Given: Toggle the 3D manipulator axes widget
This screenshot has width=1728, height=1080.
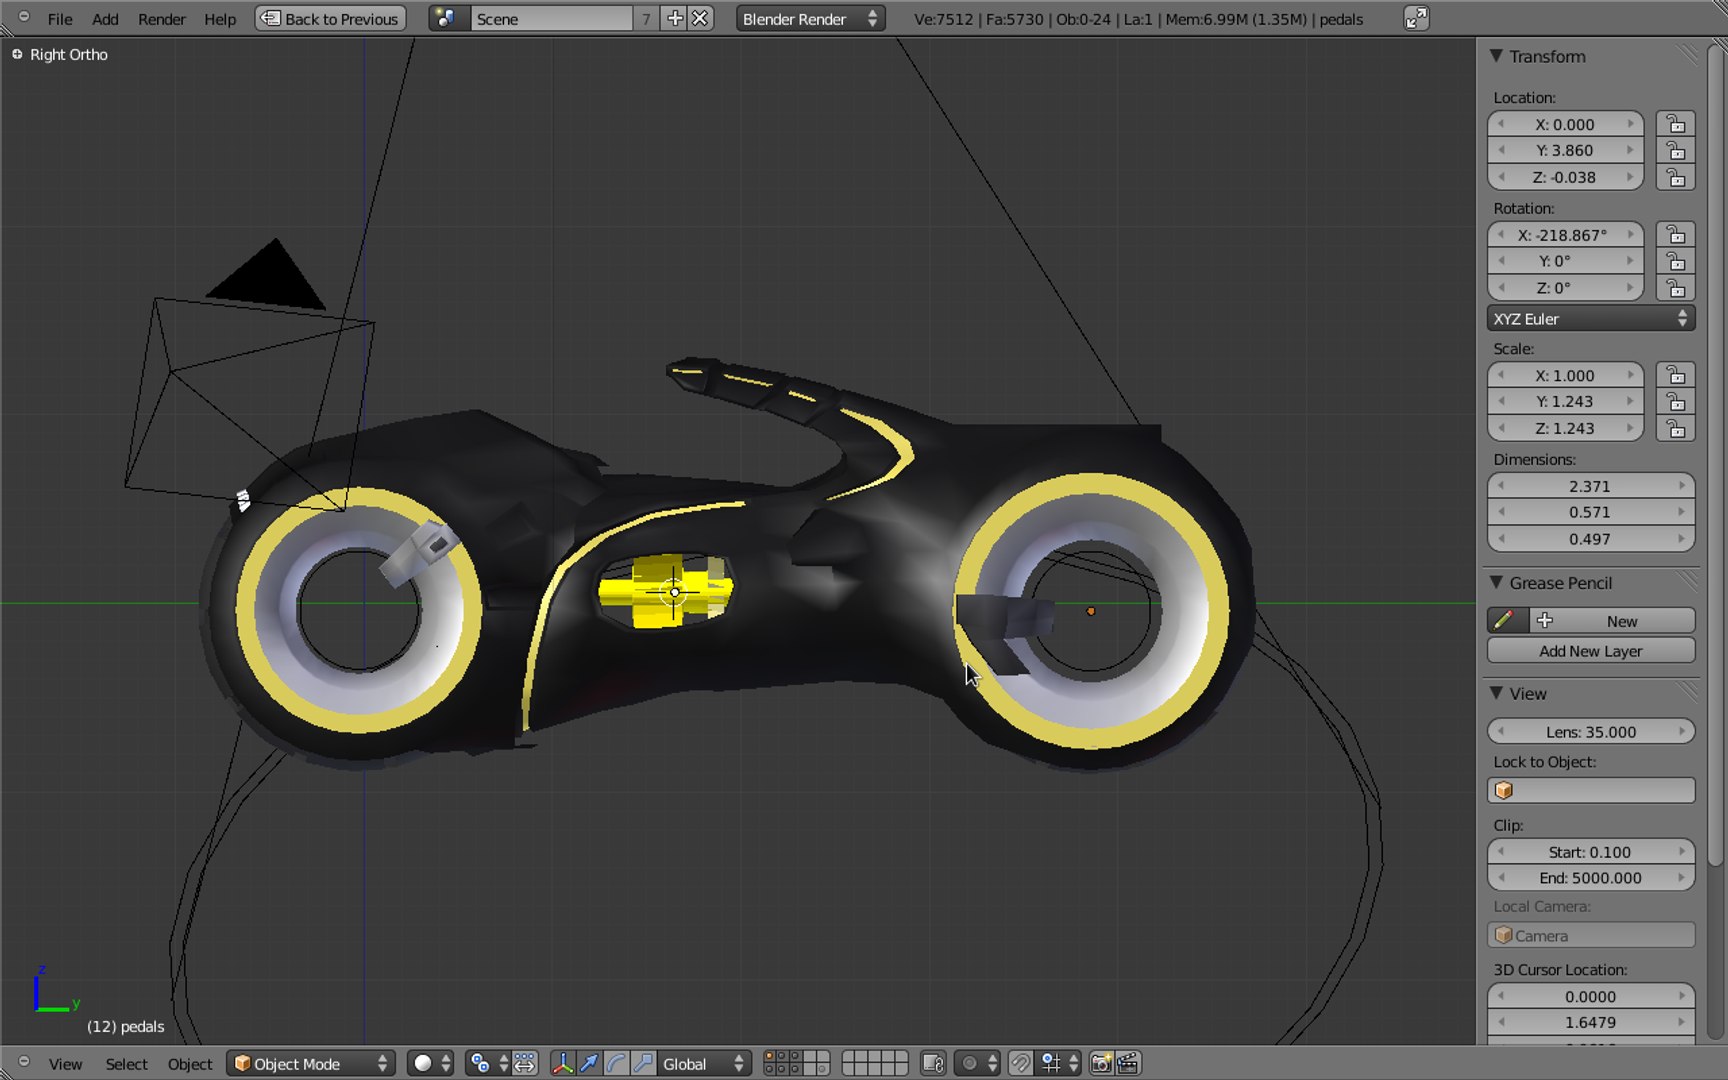Looking at the screenshot, I should 563,1063.
